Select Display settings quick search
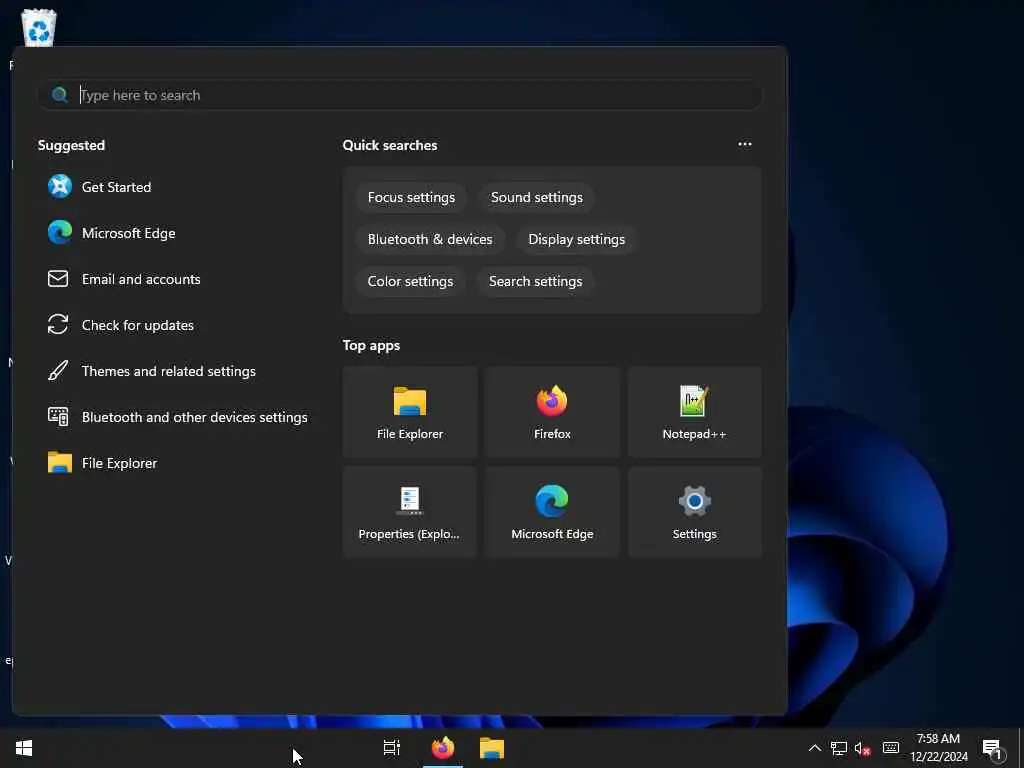This screenshot has height=768, width=1024. [x=577, y=239]
